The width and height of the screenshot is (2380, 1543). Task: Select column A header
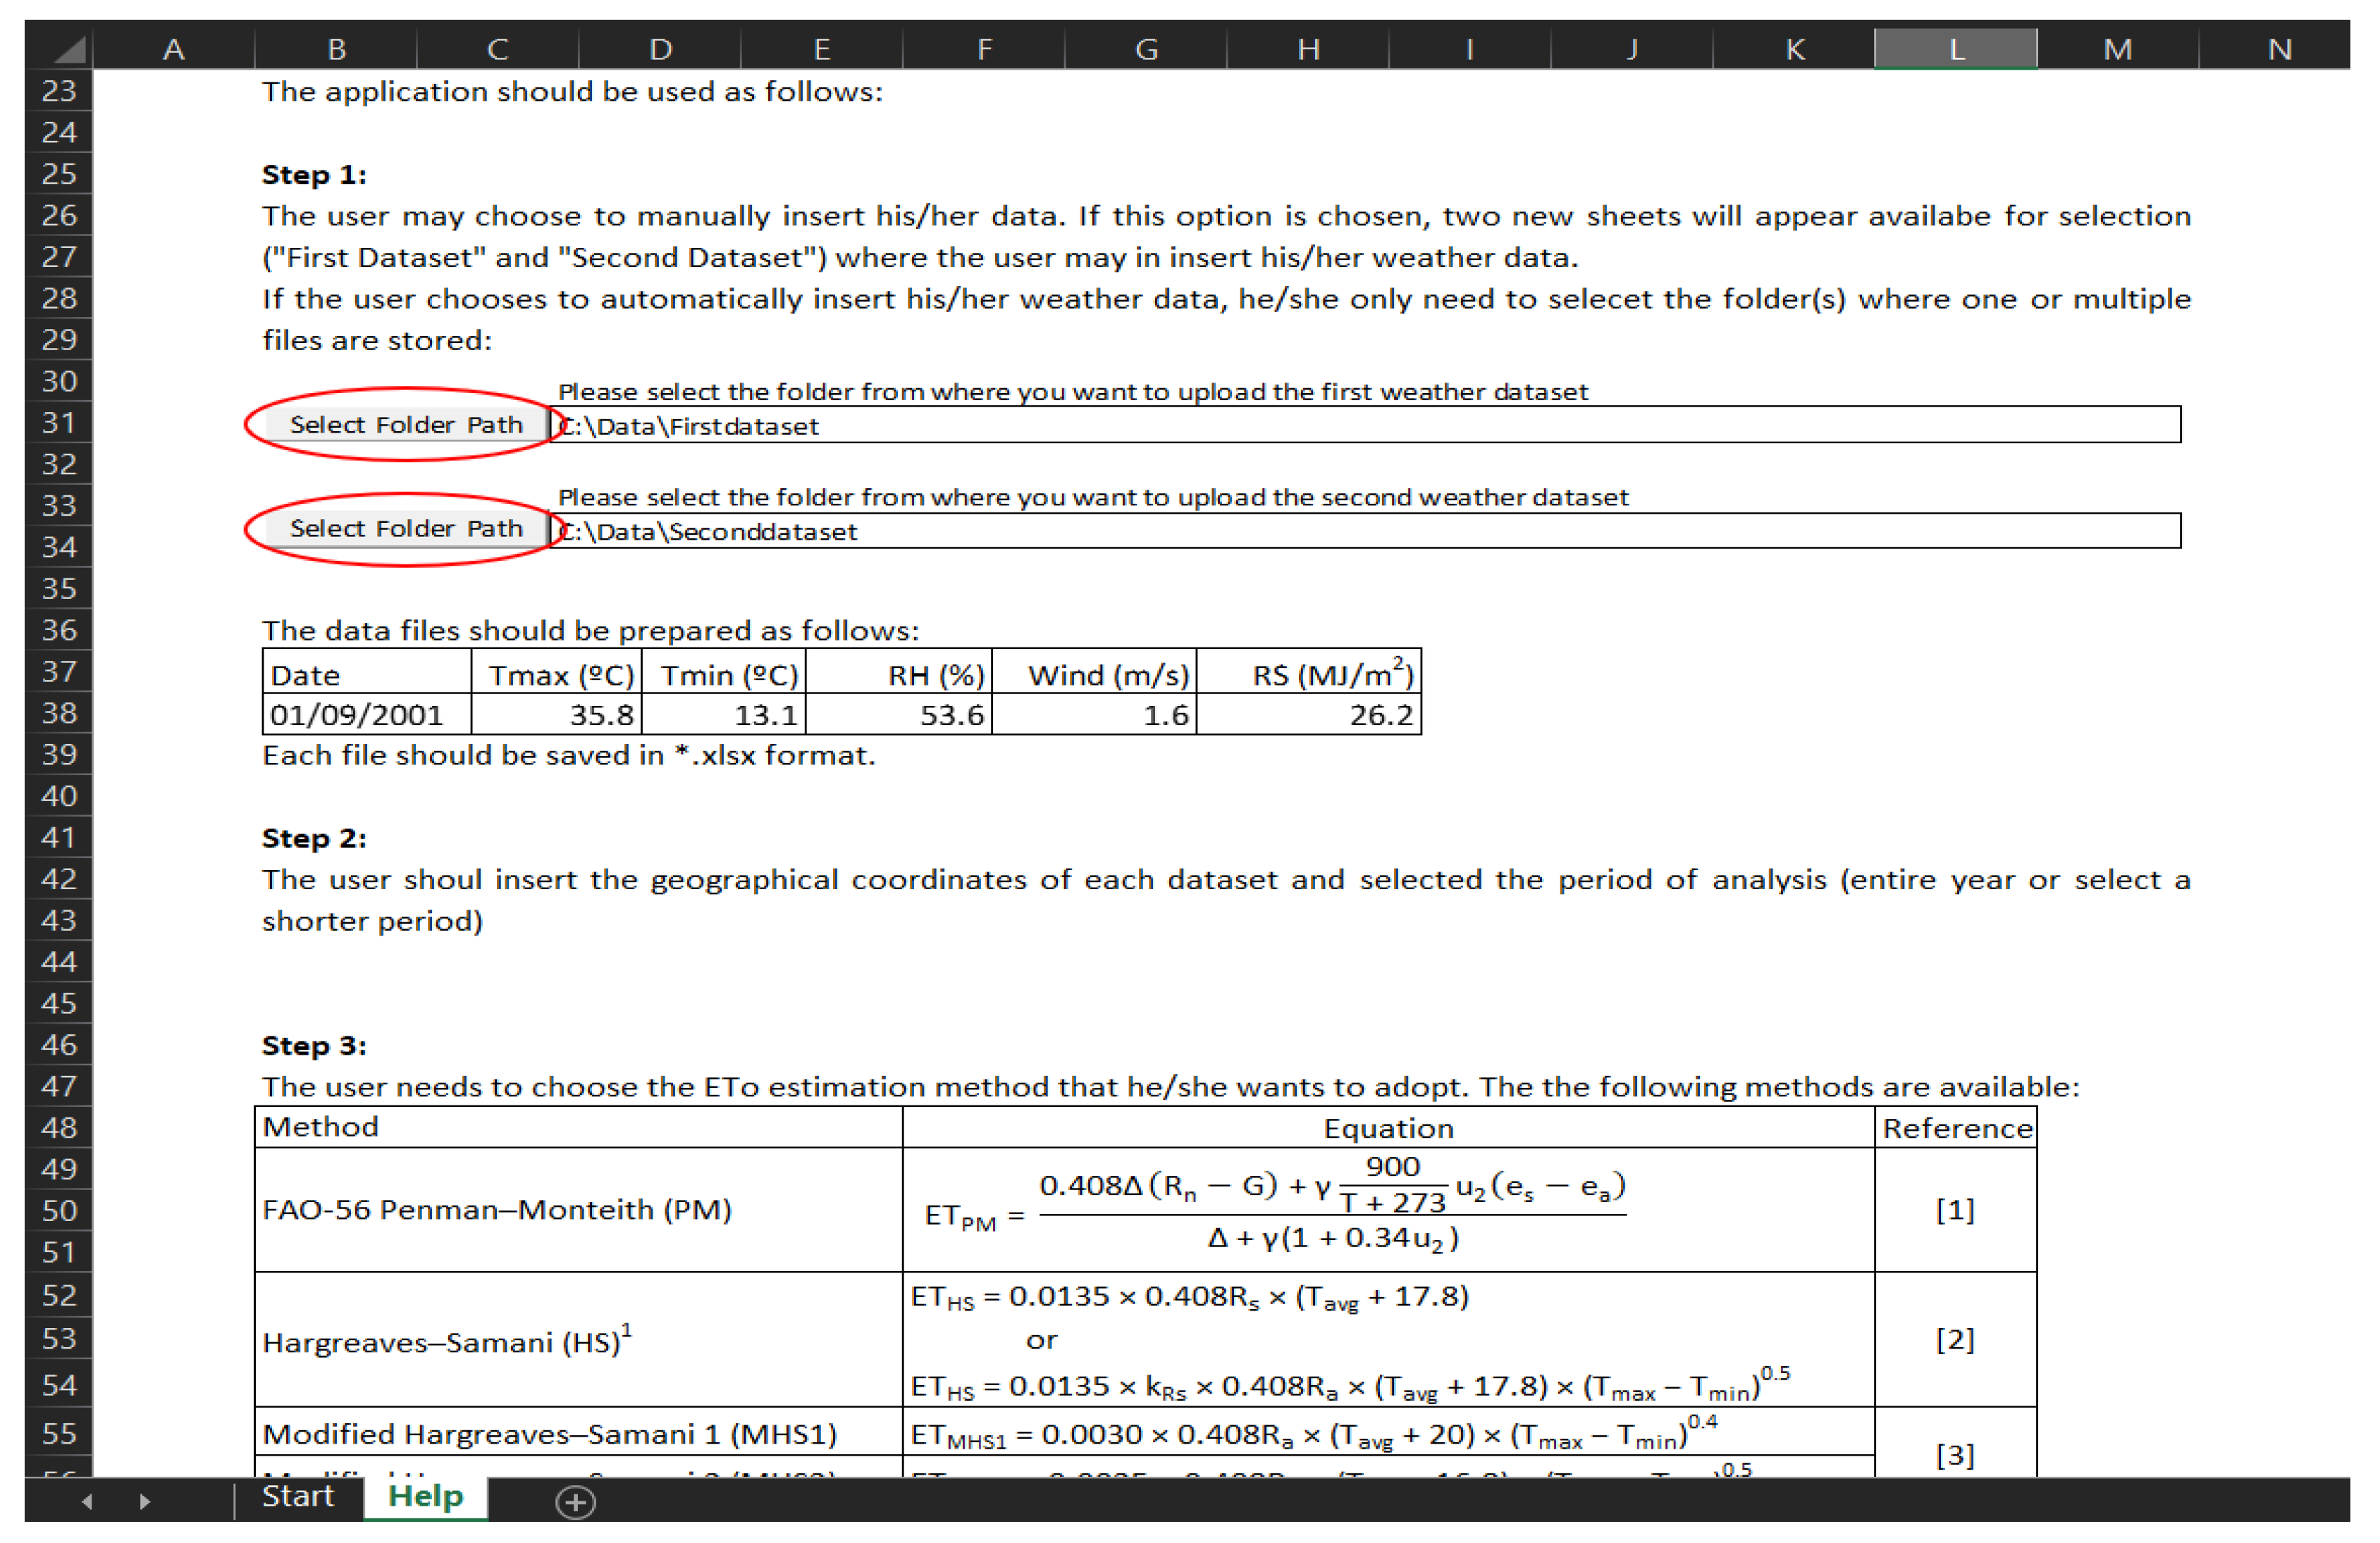[174, 48]
